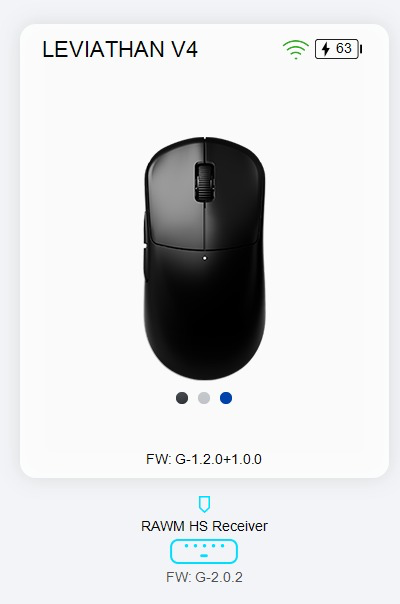Screen dimensions: 400x604
Task: Click the lightning bolt inside the battery
Action: pyautogui.click(x=326, y=49)
